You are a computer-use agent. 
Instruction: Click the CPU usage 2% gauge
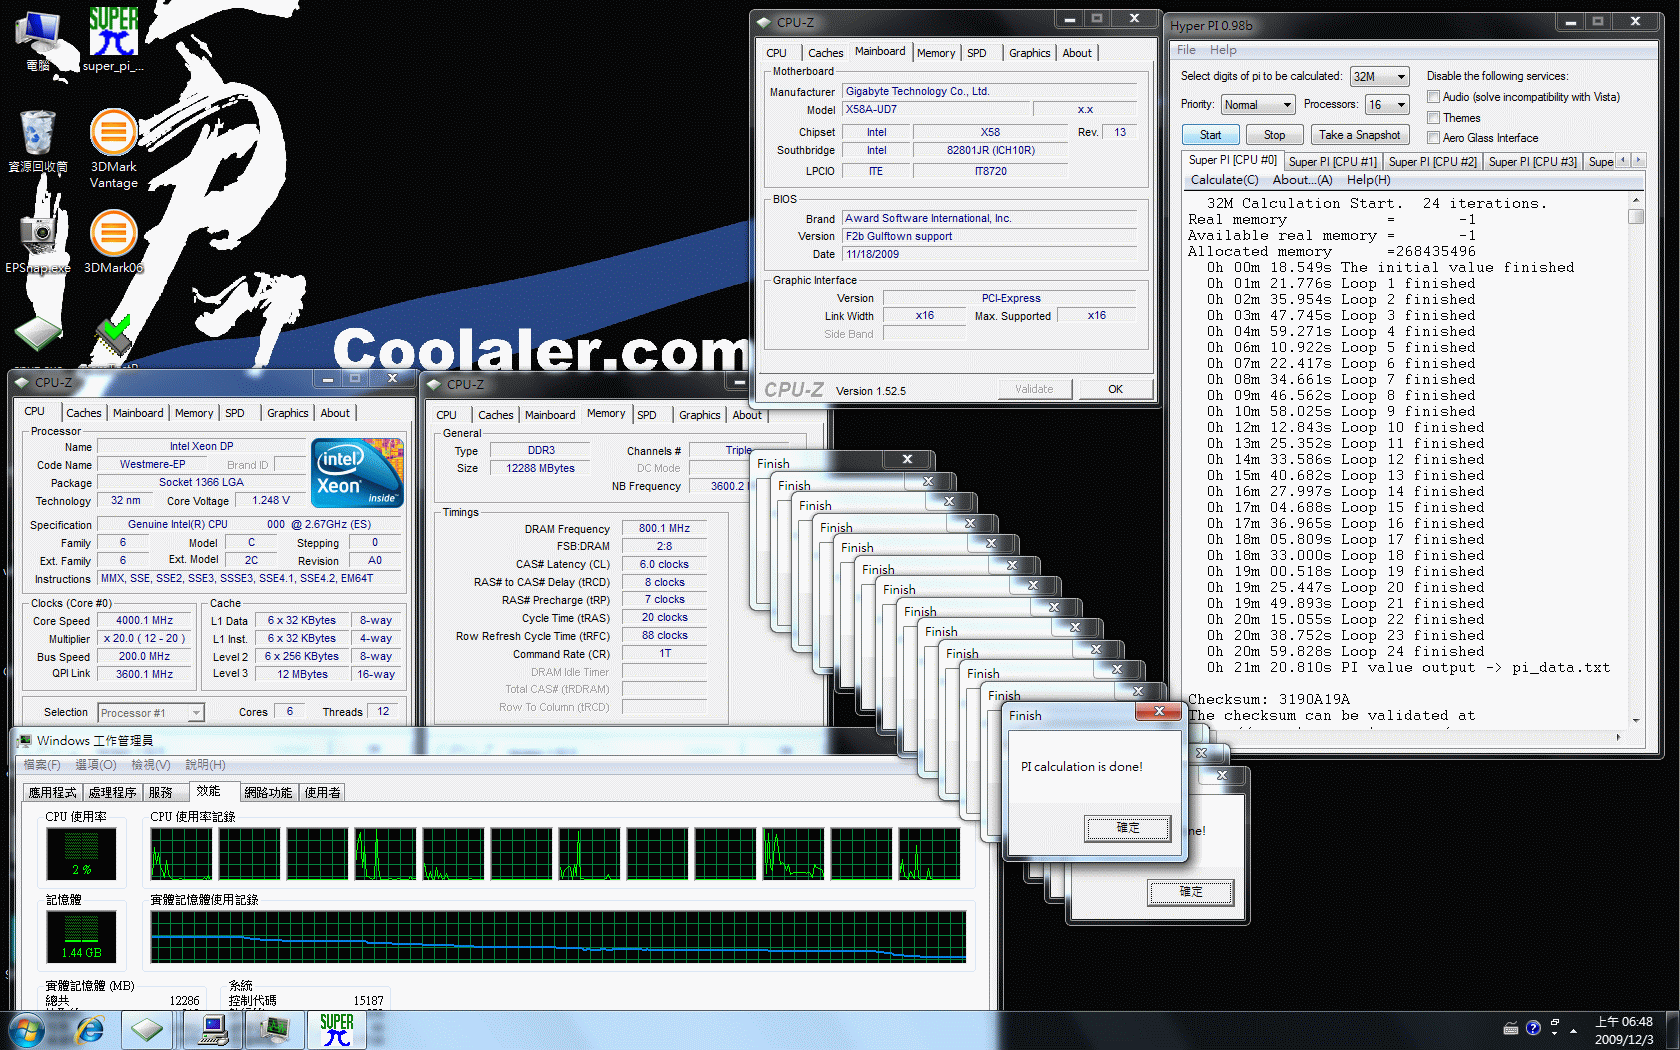[81, 853]
